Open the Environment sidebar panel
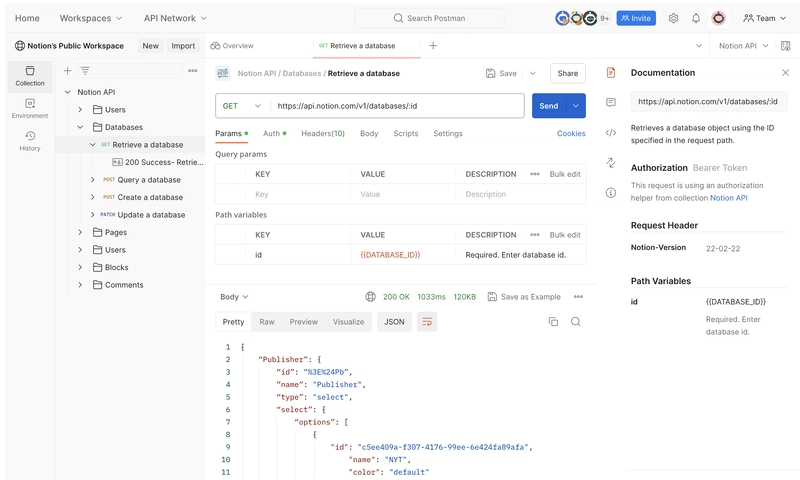This screenshot has width=800, height=480. (x=30, y=109)
